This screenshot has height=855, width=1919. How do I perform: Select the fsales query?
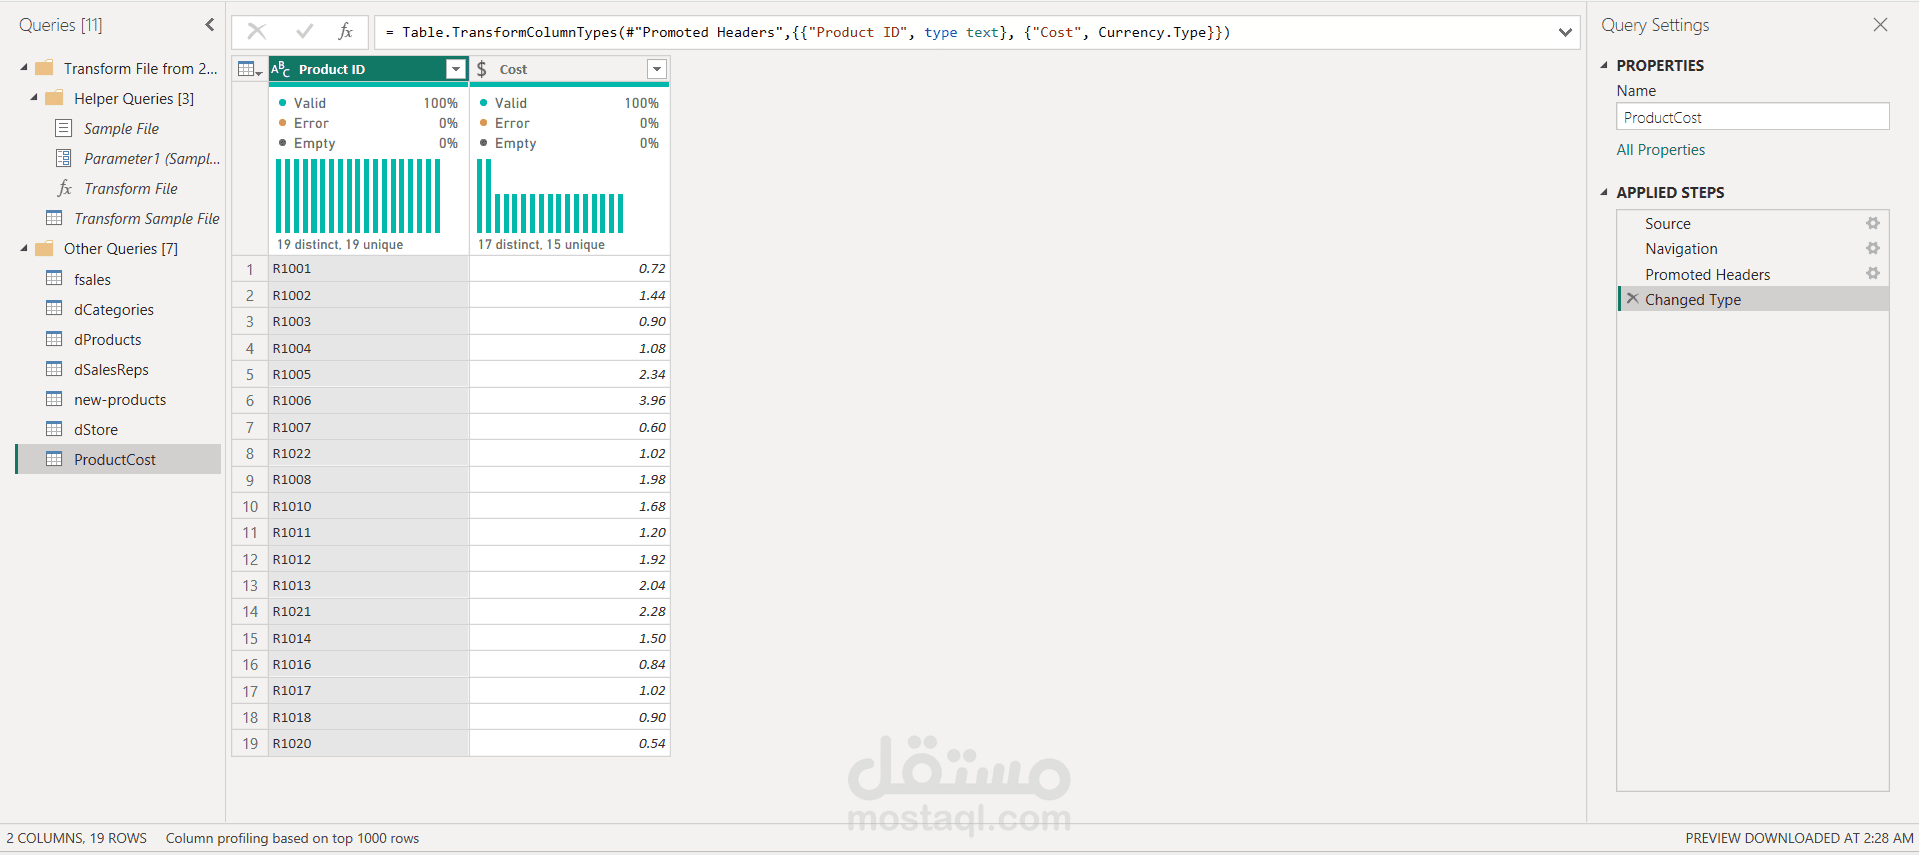(92, 280)
